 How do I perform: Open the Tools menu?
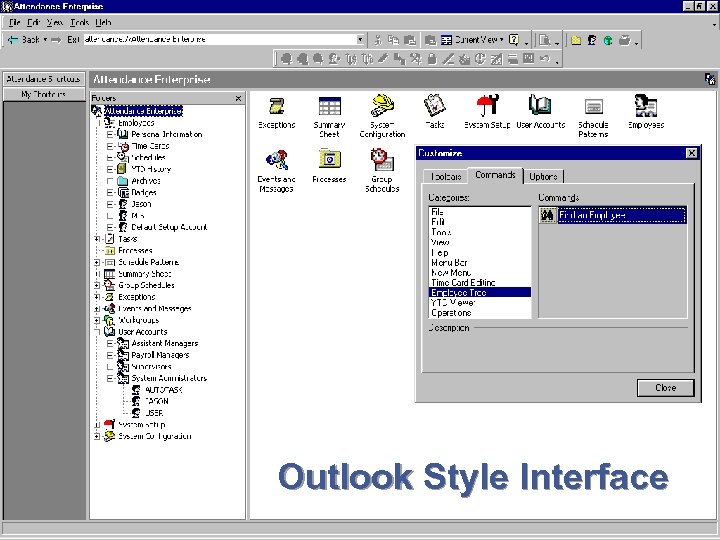tap(79, 22)
